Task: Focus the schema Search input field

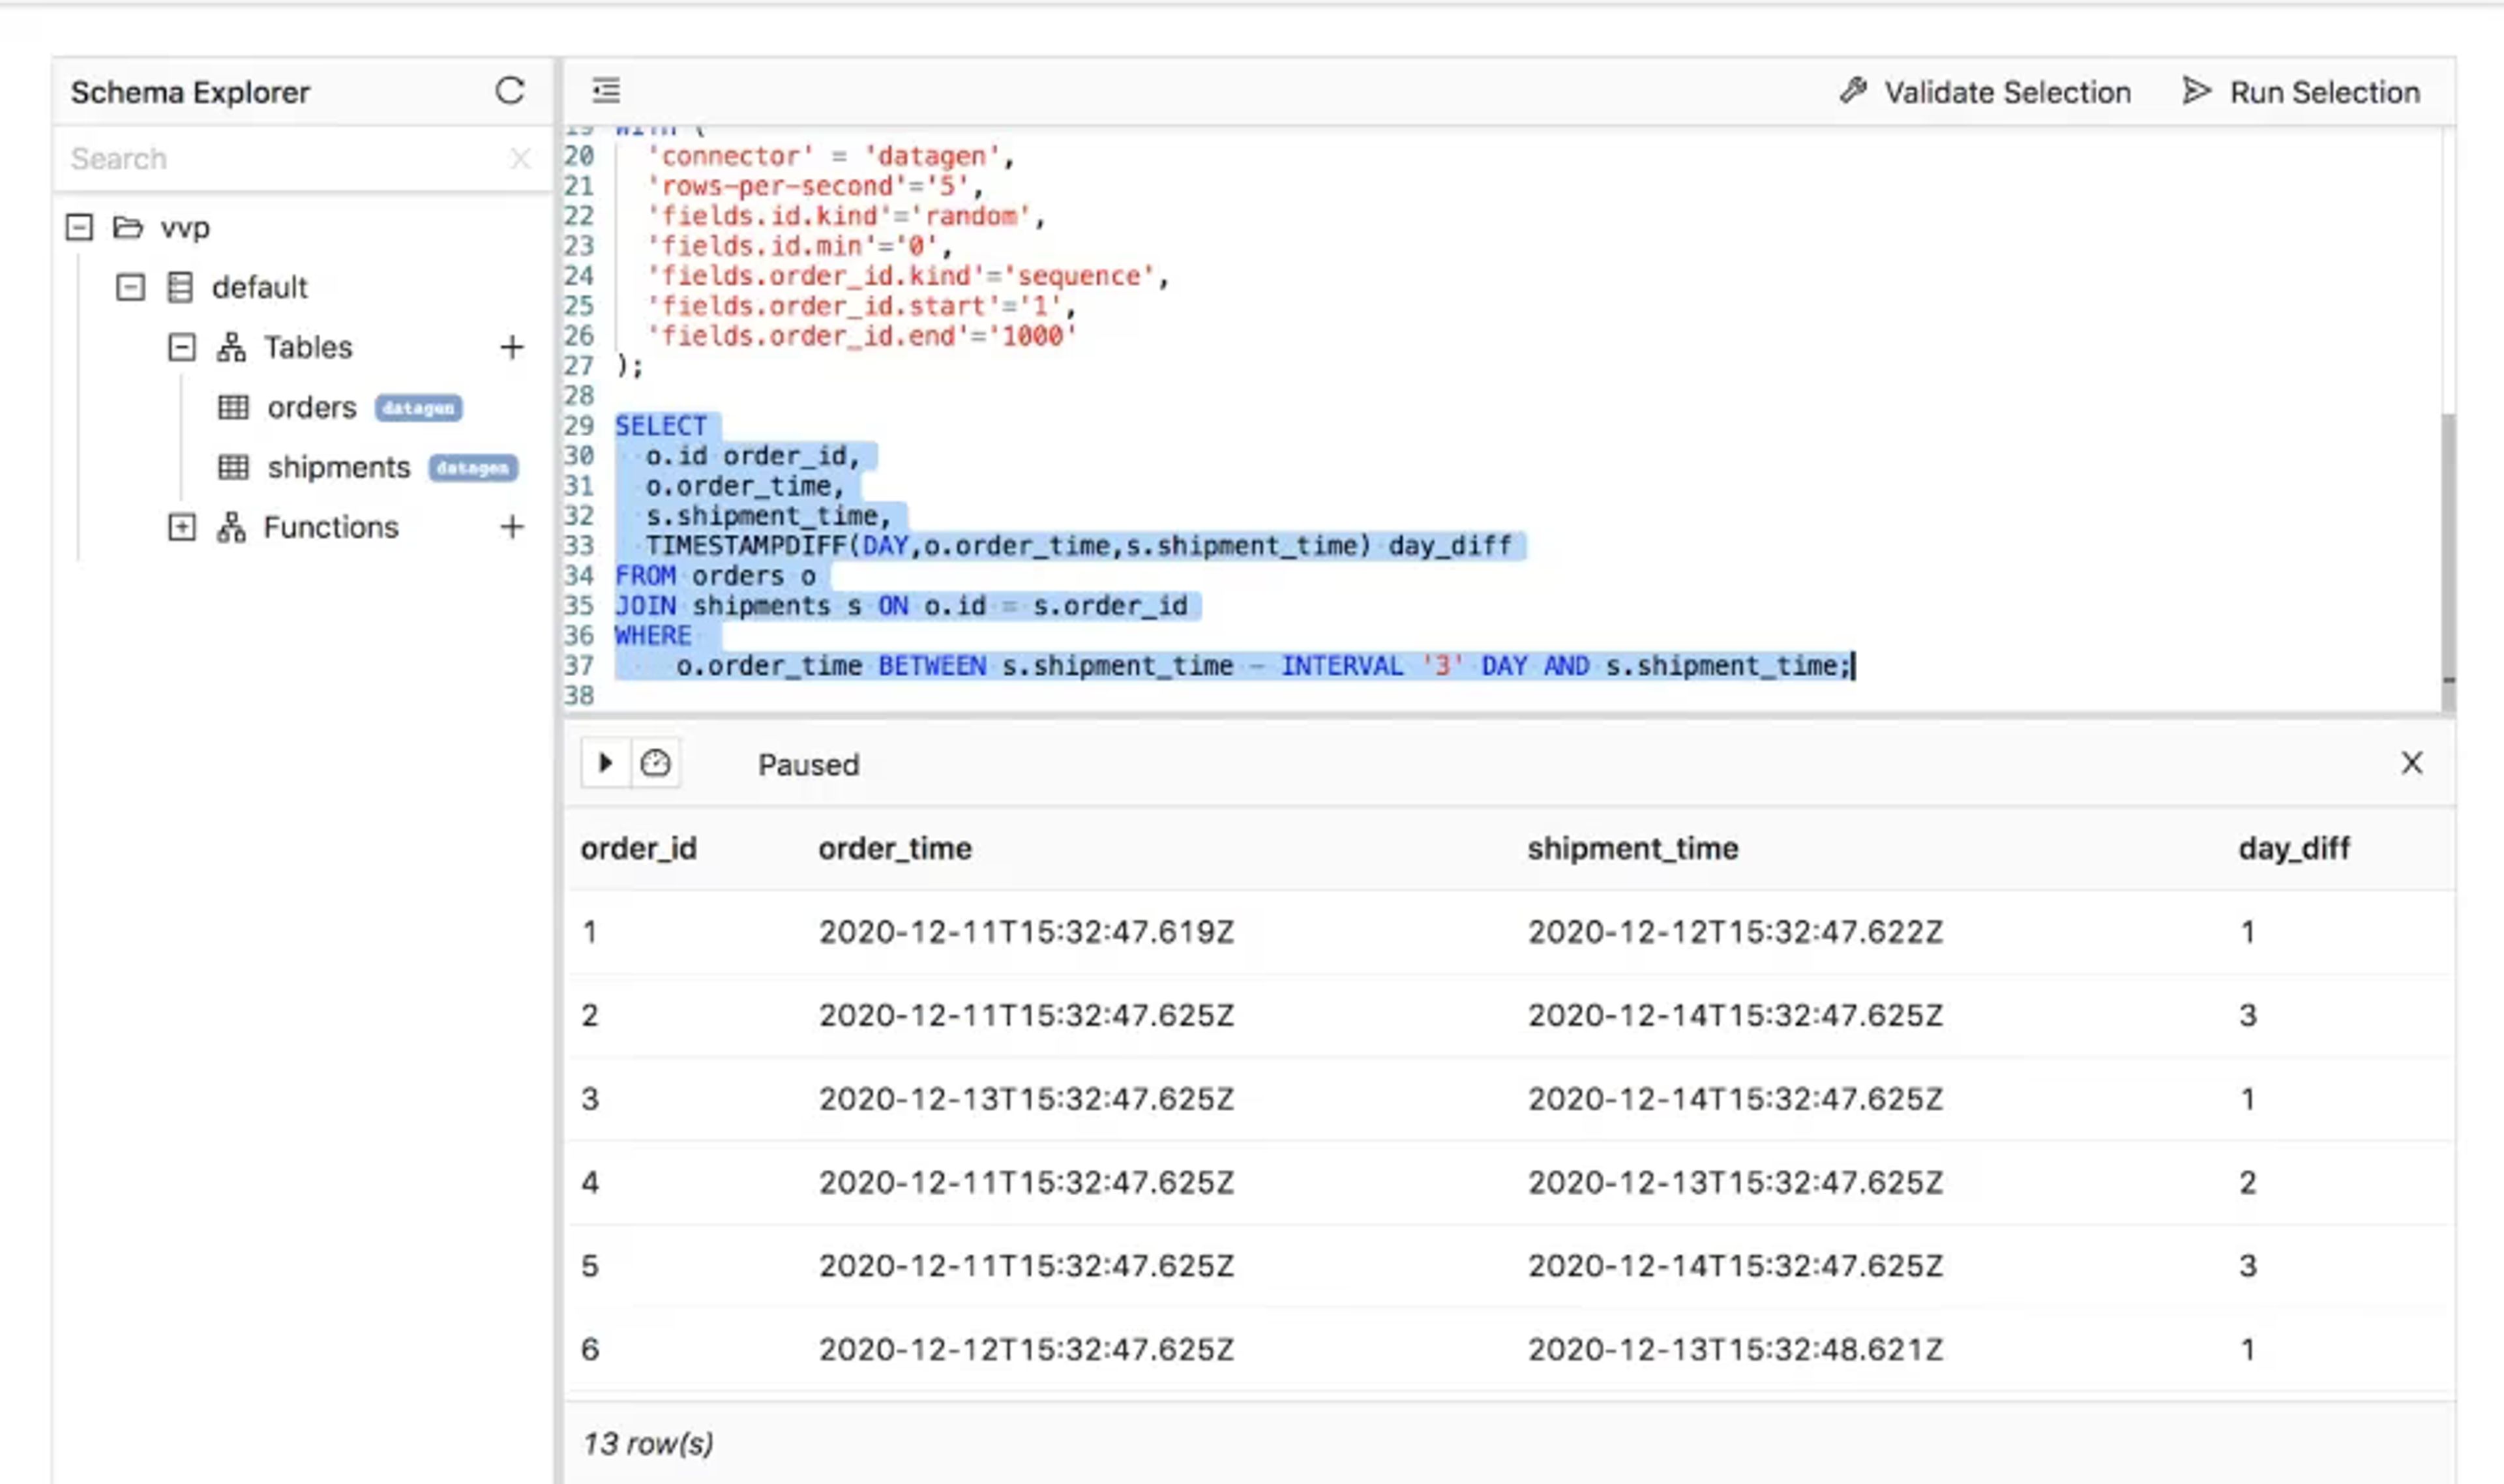Action: (x=285, y=158)
